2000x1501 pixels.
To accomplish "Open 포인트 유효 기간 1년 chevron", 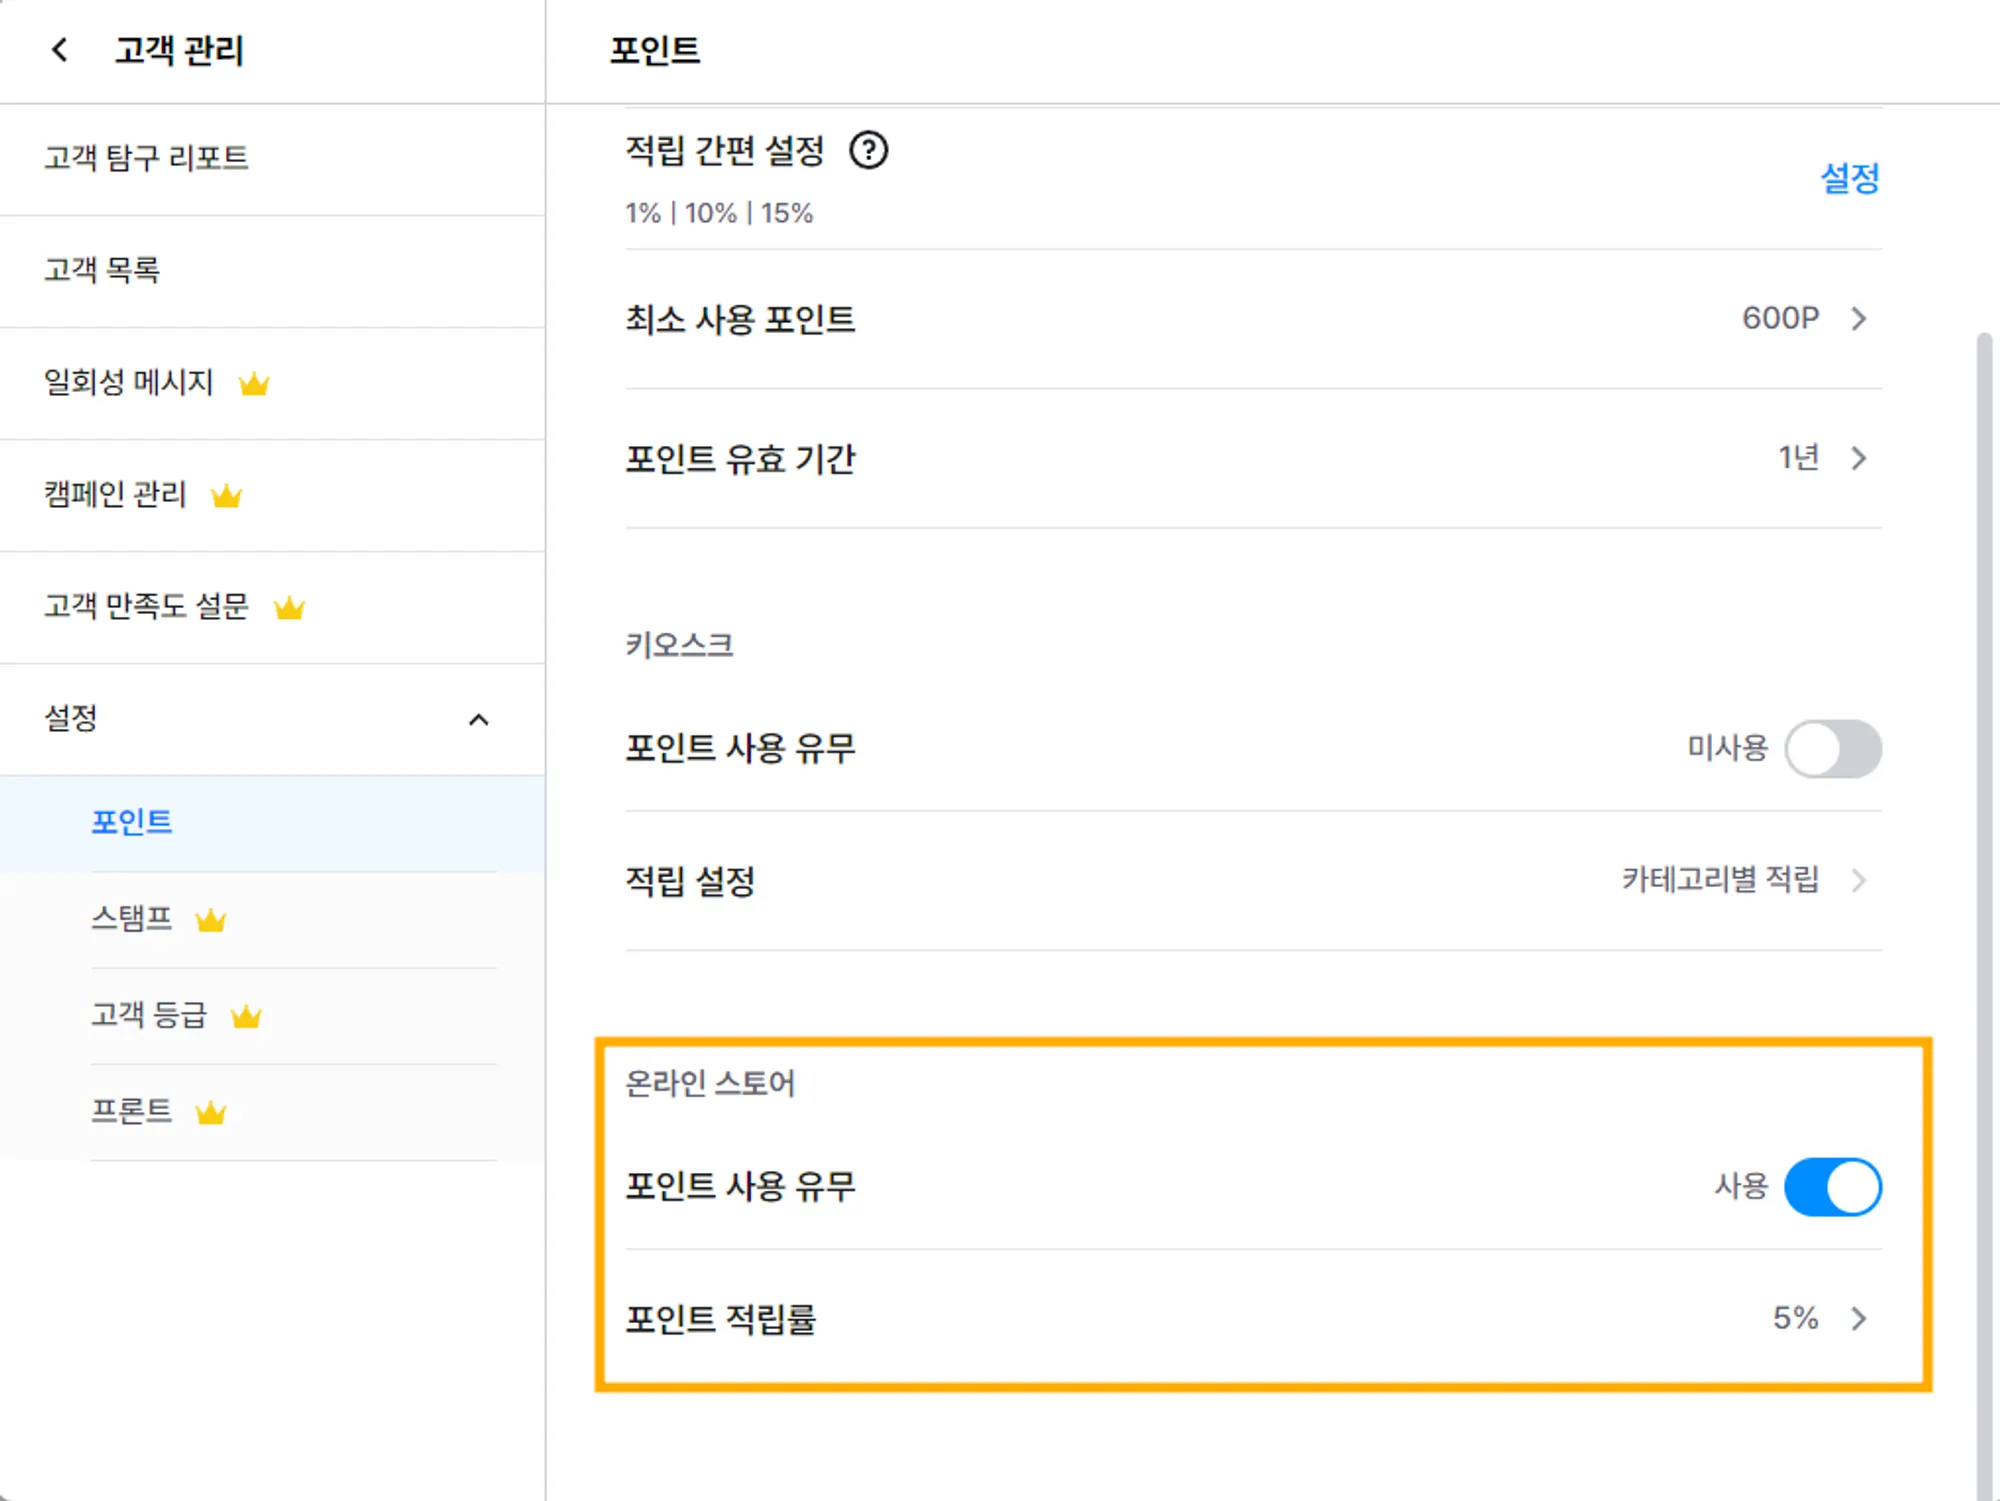I will 1858,459.
